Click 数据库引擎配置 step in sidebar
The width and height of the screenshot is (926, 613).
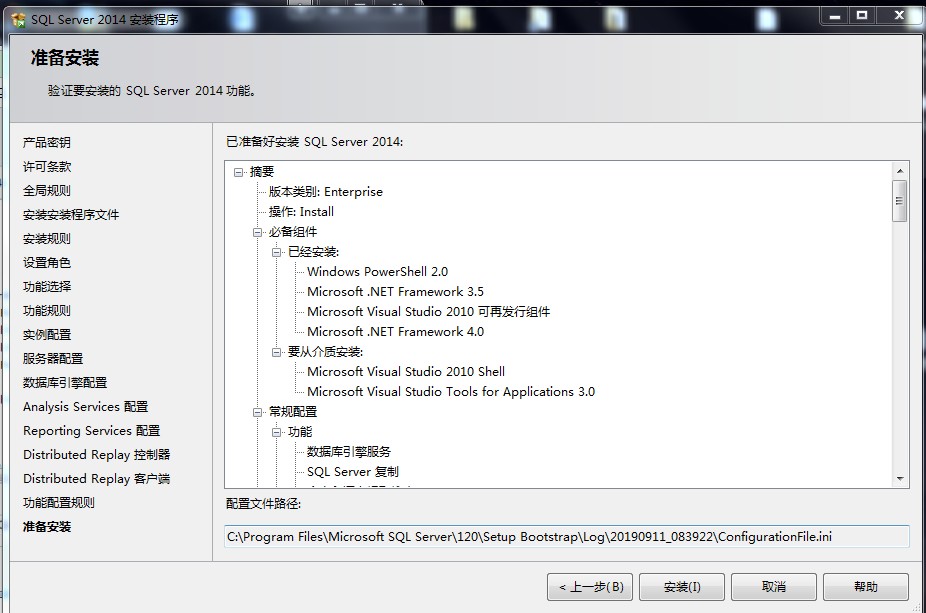[x=65, y=383]
